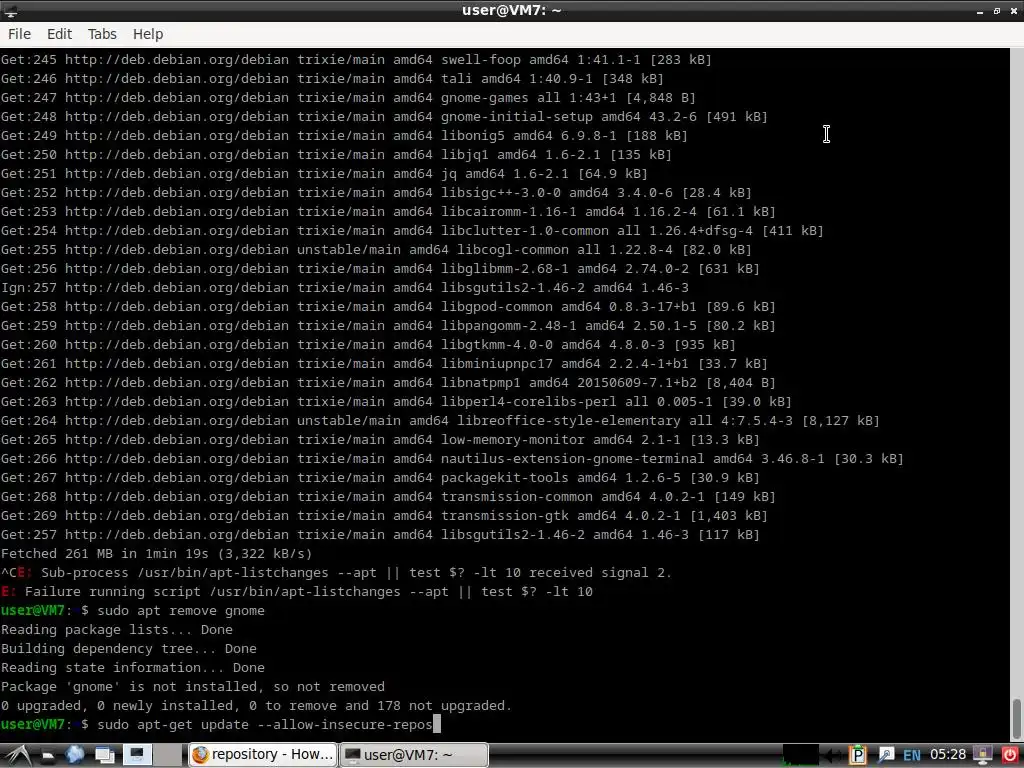The image size is (1024, 768).
Task: Click the 'Get:262' libnatpmp1 line
Action: pos(388,383)
